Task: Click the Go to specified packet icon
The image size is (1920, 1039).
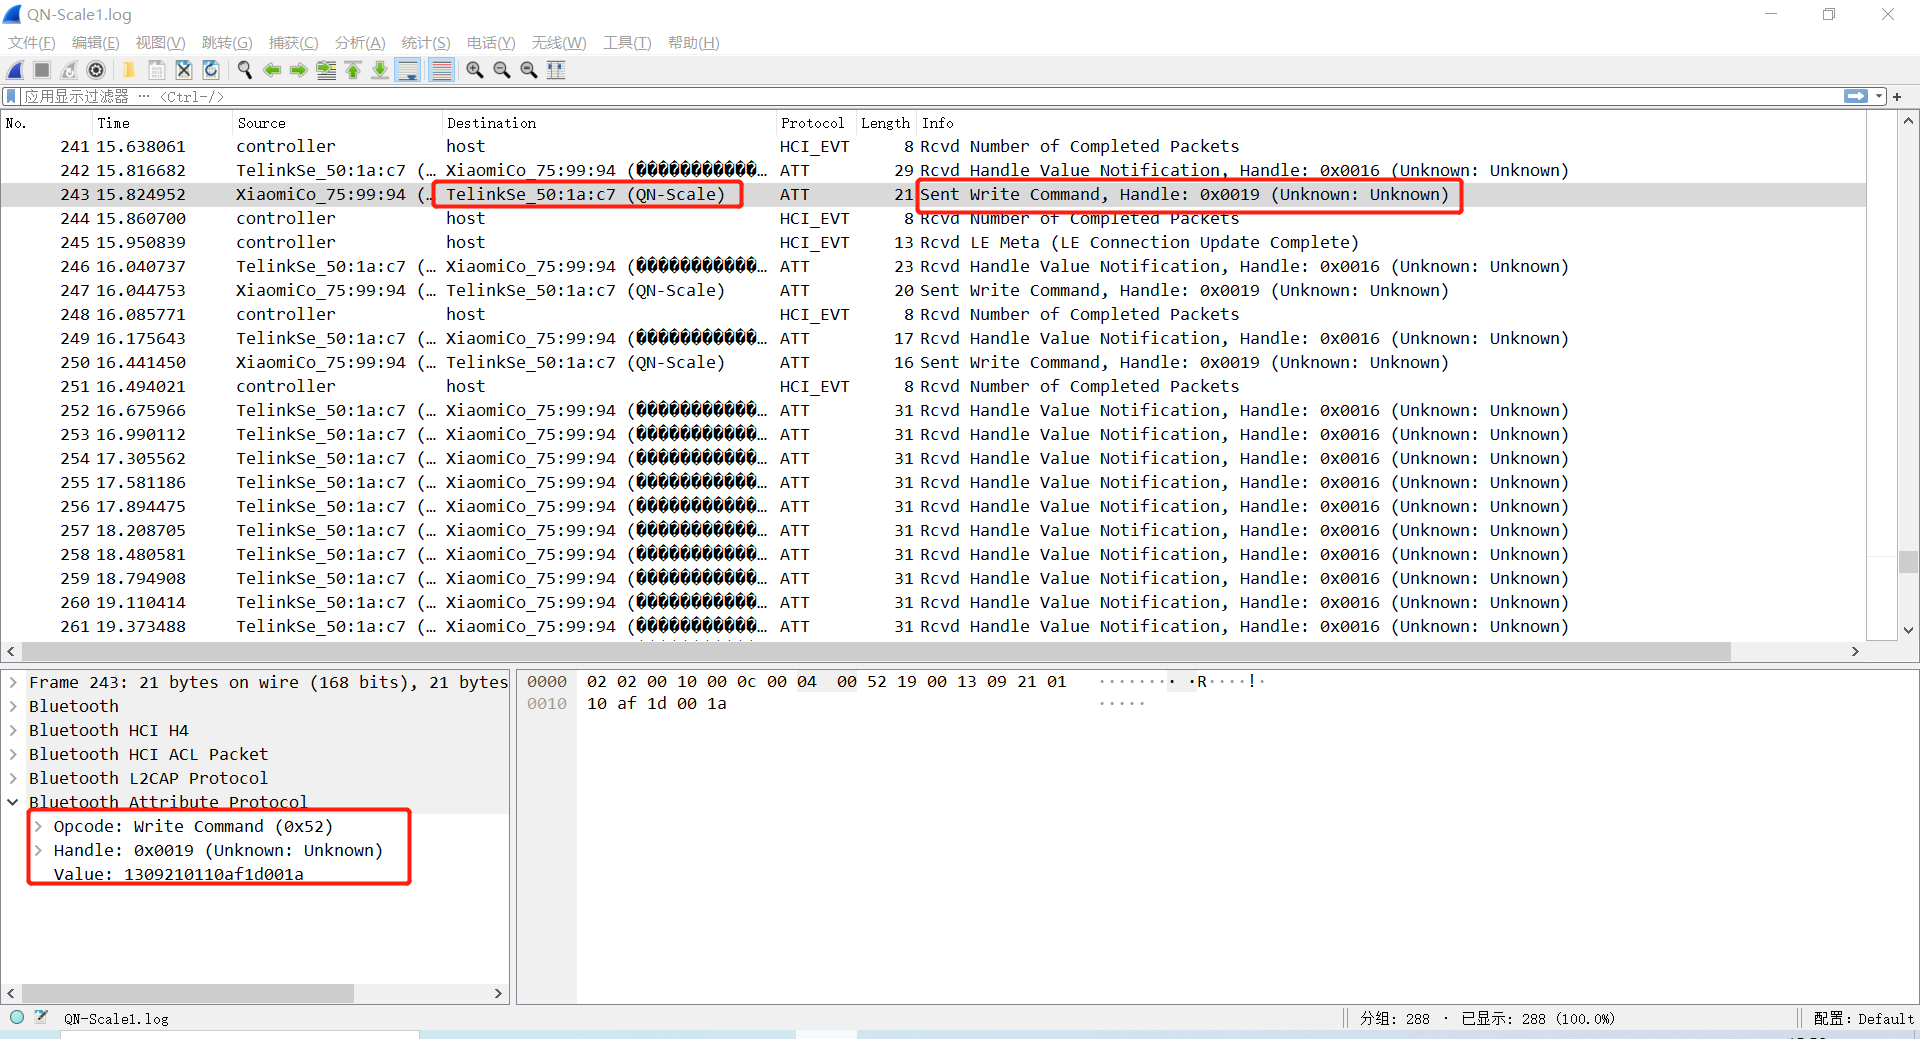Action: click(326, 70)
